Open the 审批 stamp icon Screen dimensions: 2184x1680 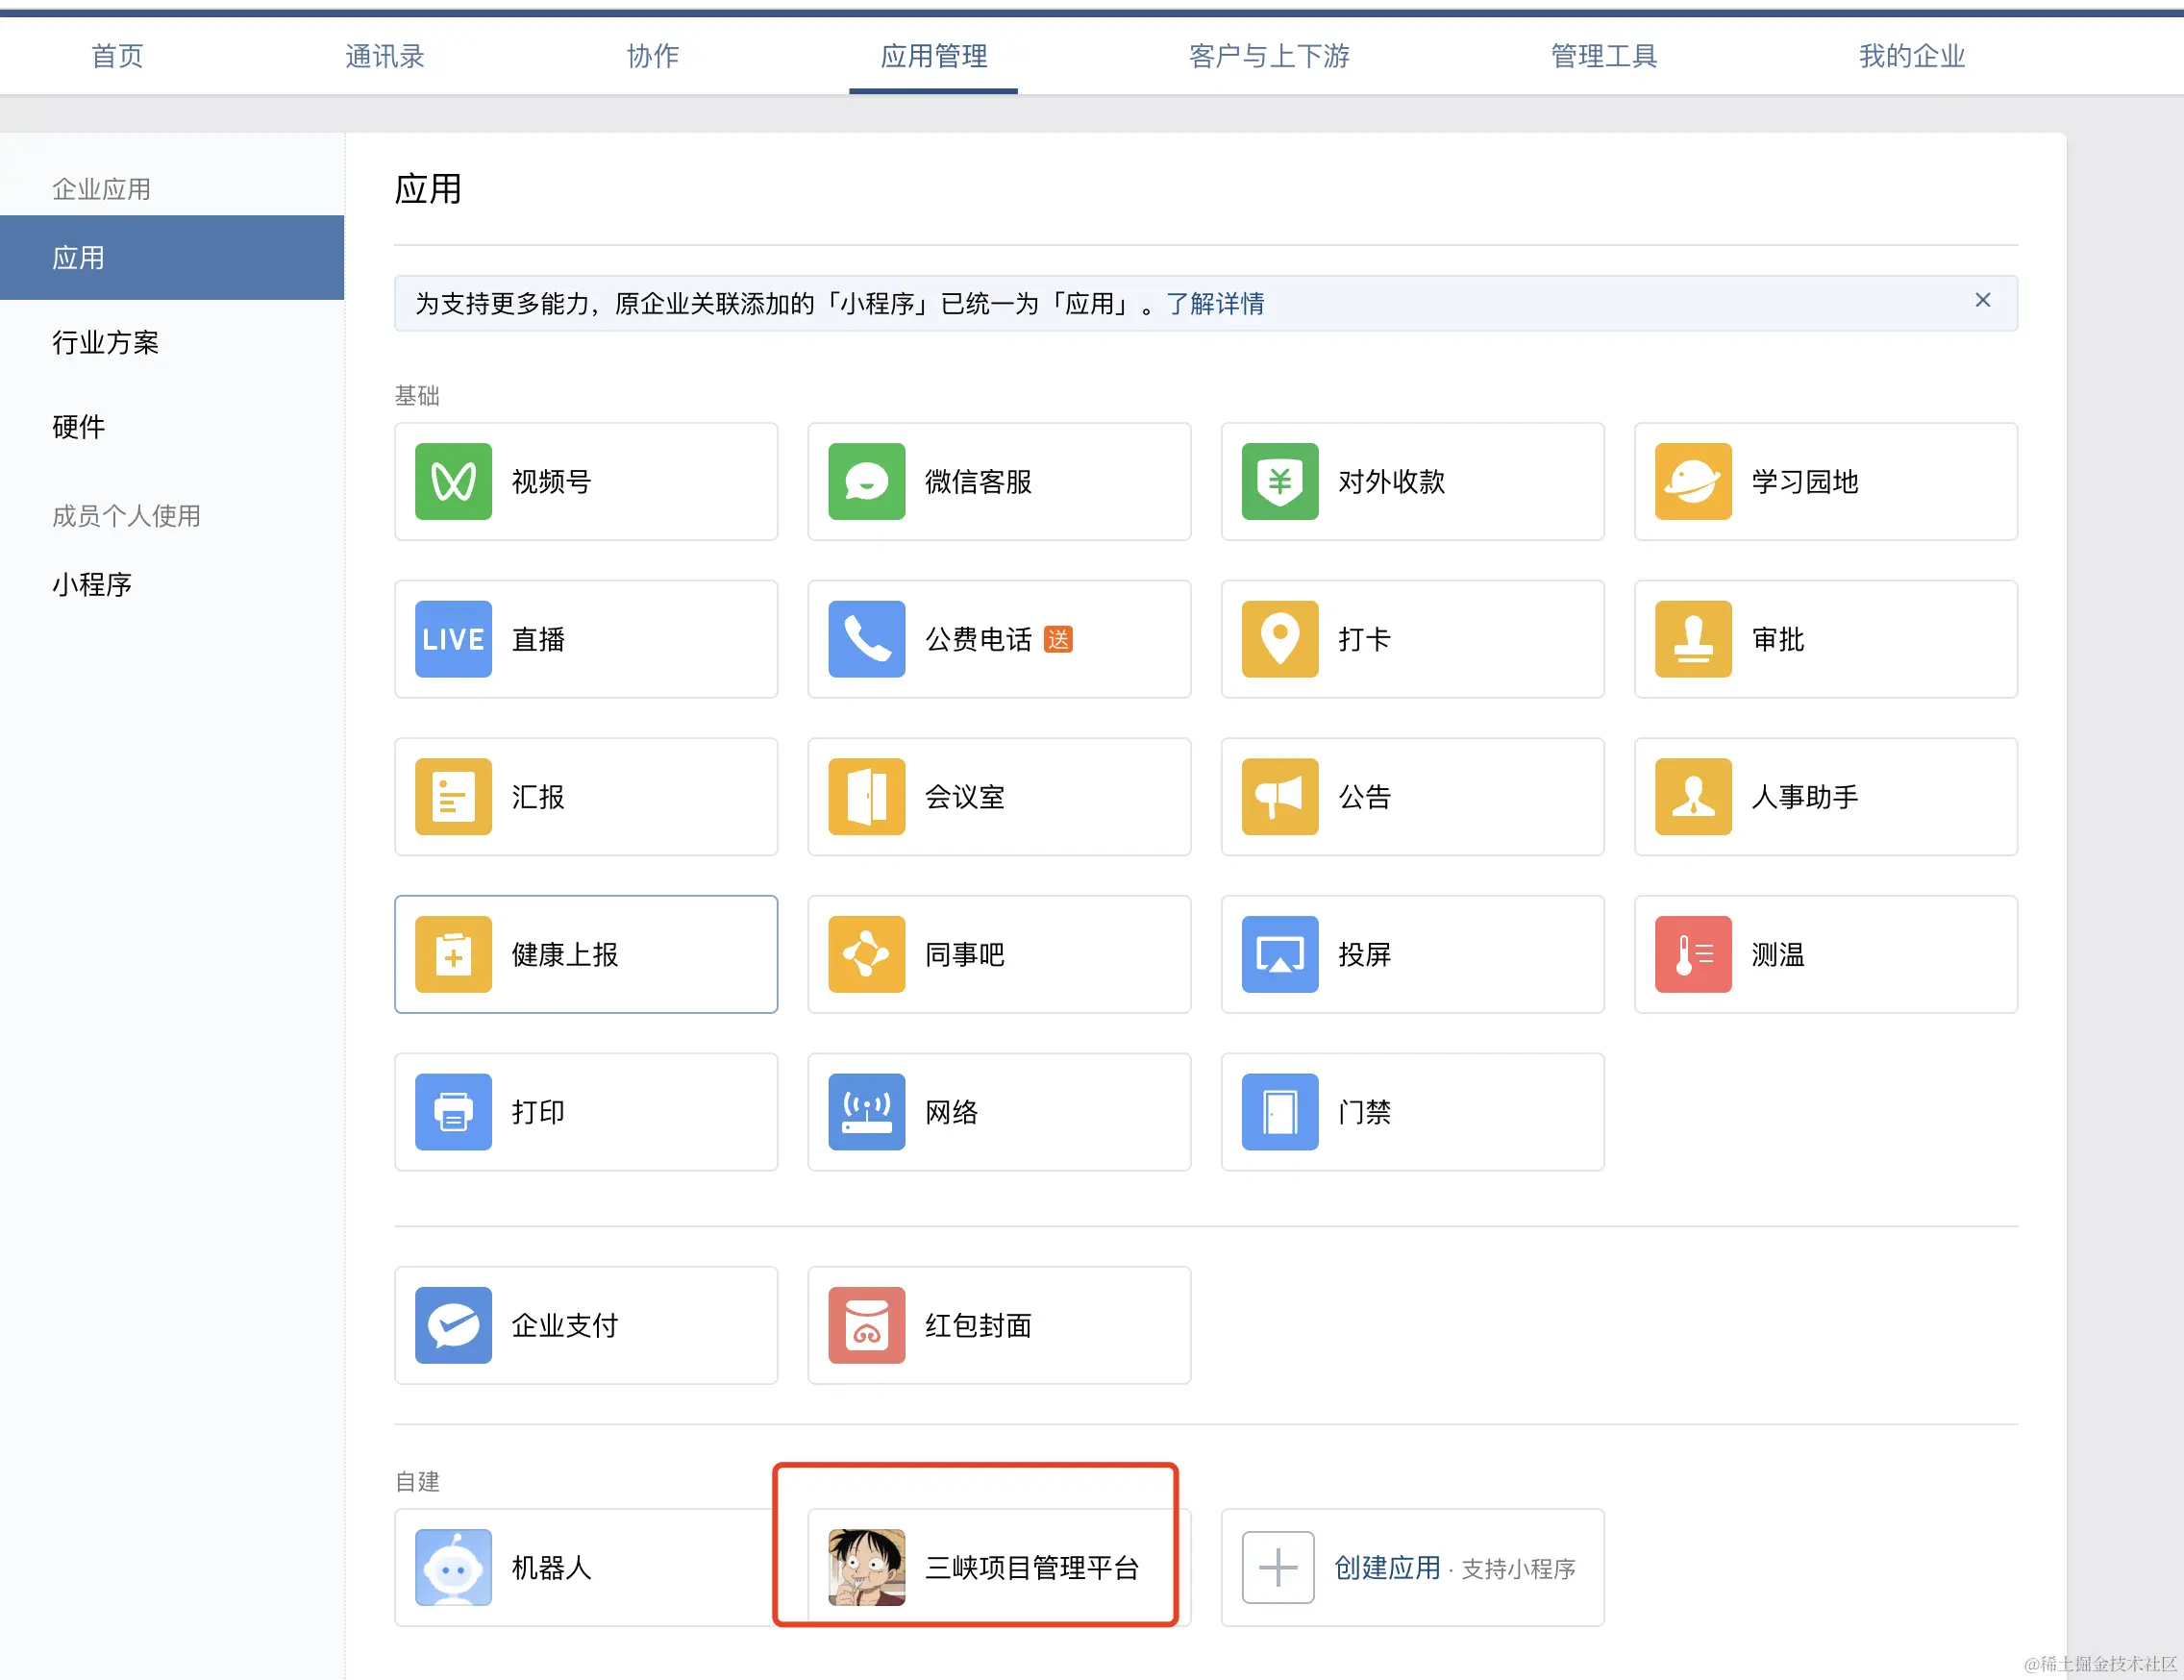(1692, 639)
